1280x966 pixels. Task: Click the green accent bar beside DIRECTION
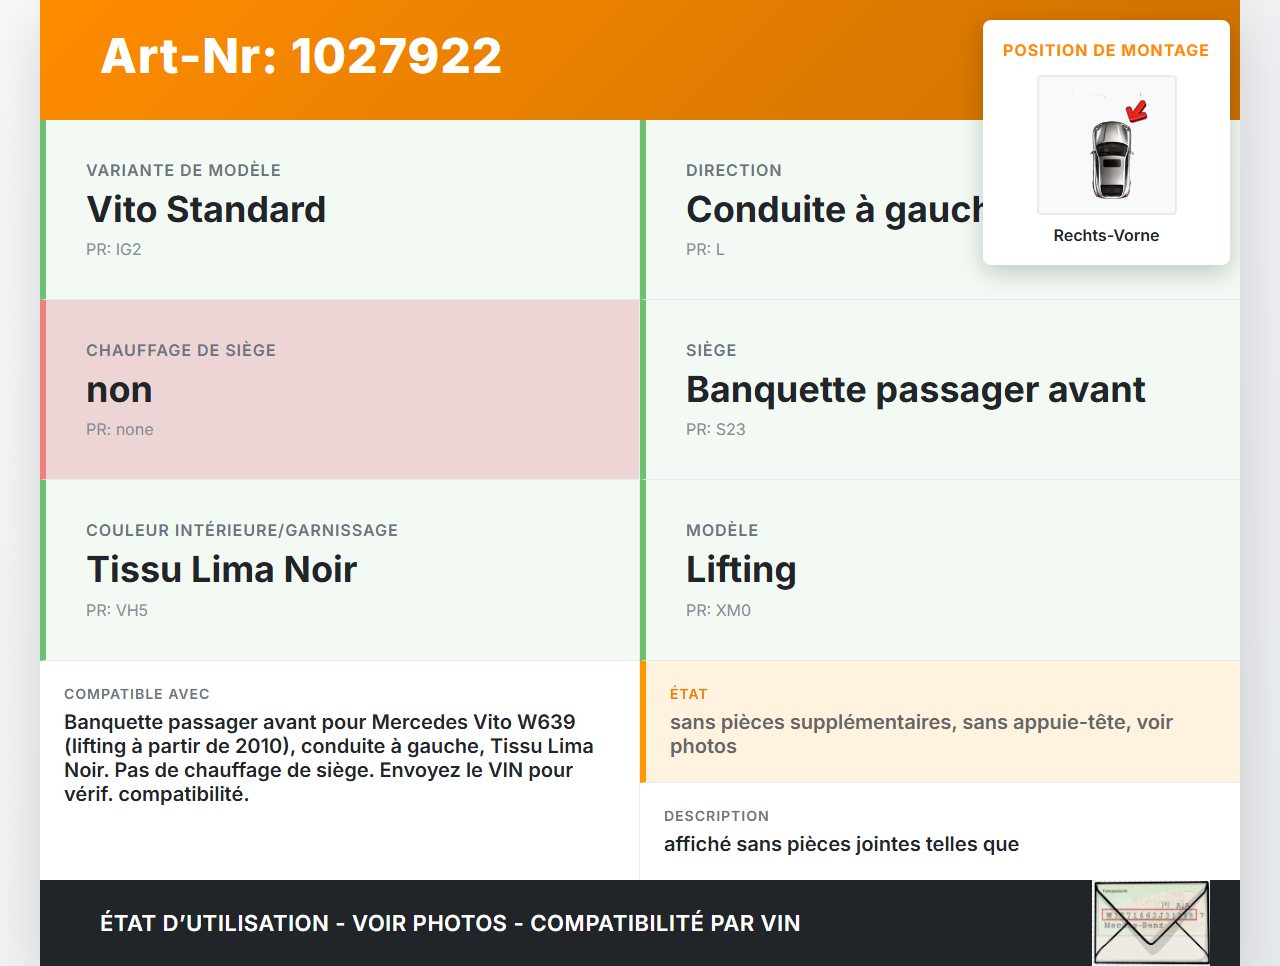[x=642, y=209]
